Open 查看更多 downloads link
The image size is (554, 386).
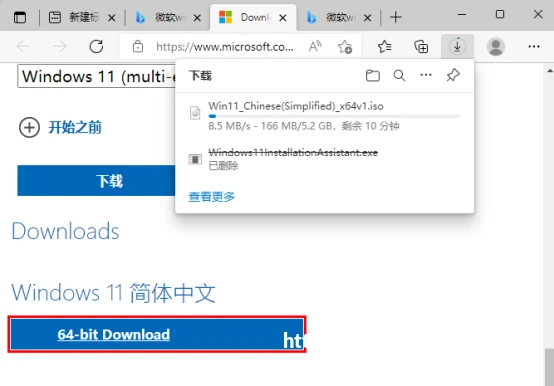pyautogui.click(x=211, y=197)
